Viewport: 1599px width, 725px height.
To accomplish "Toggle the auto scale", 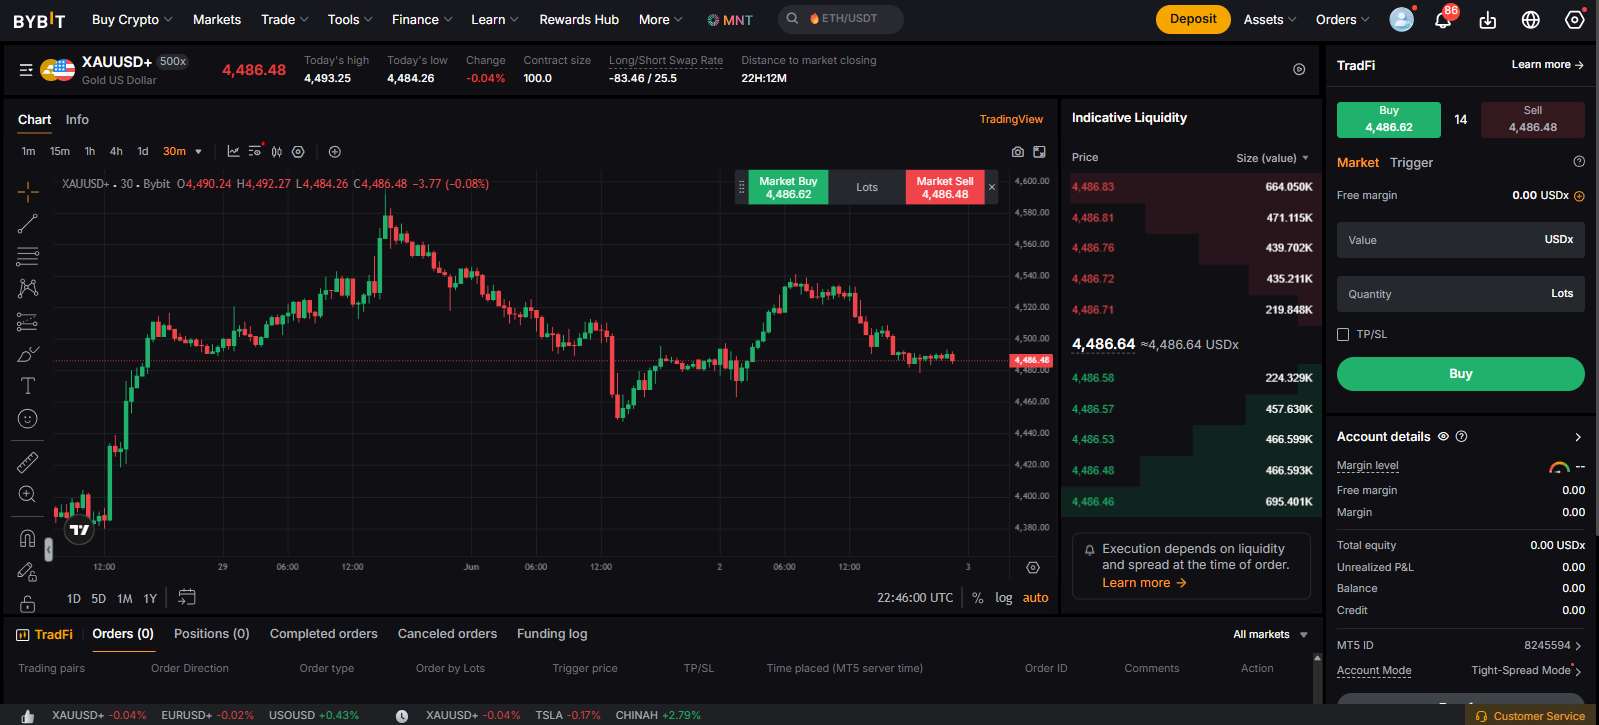I will click(1035, 598).
